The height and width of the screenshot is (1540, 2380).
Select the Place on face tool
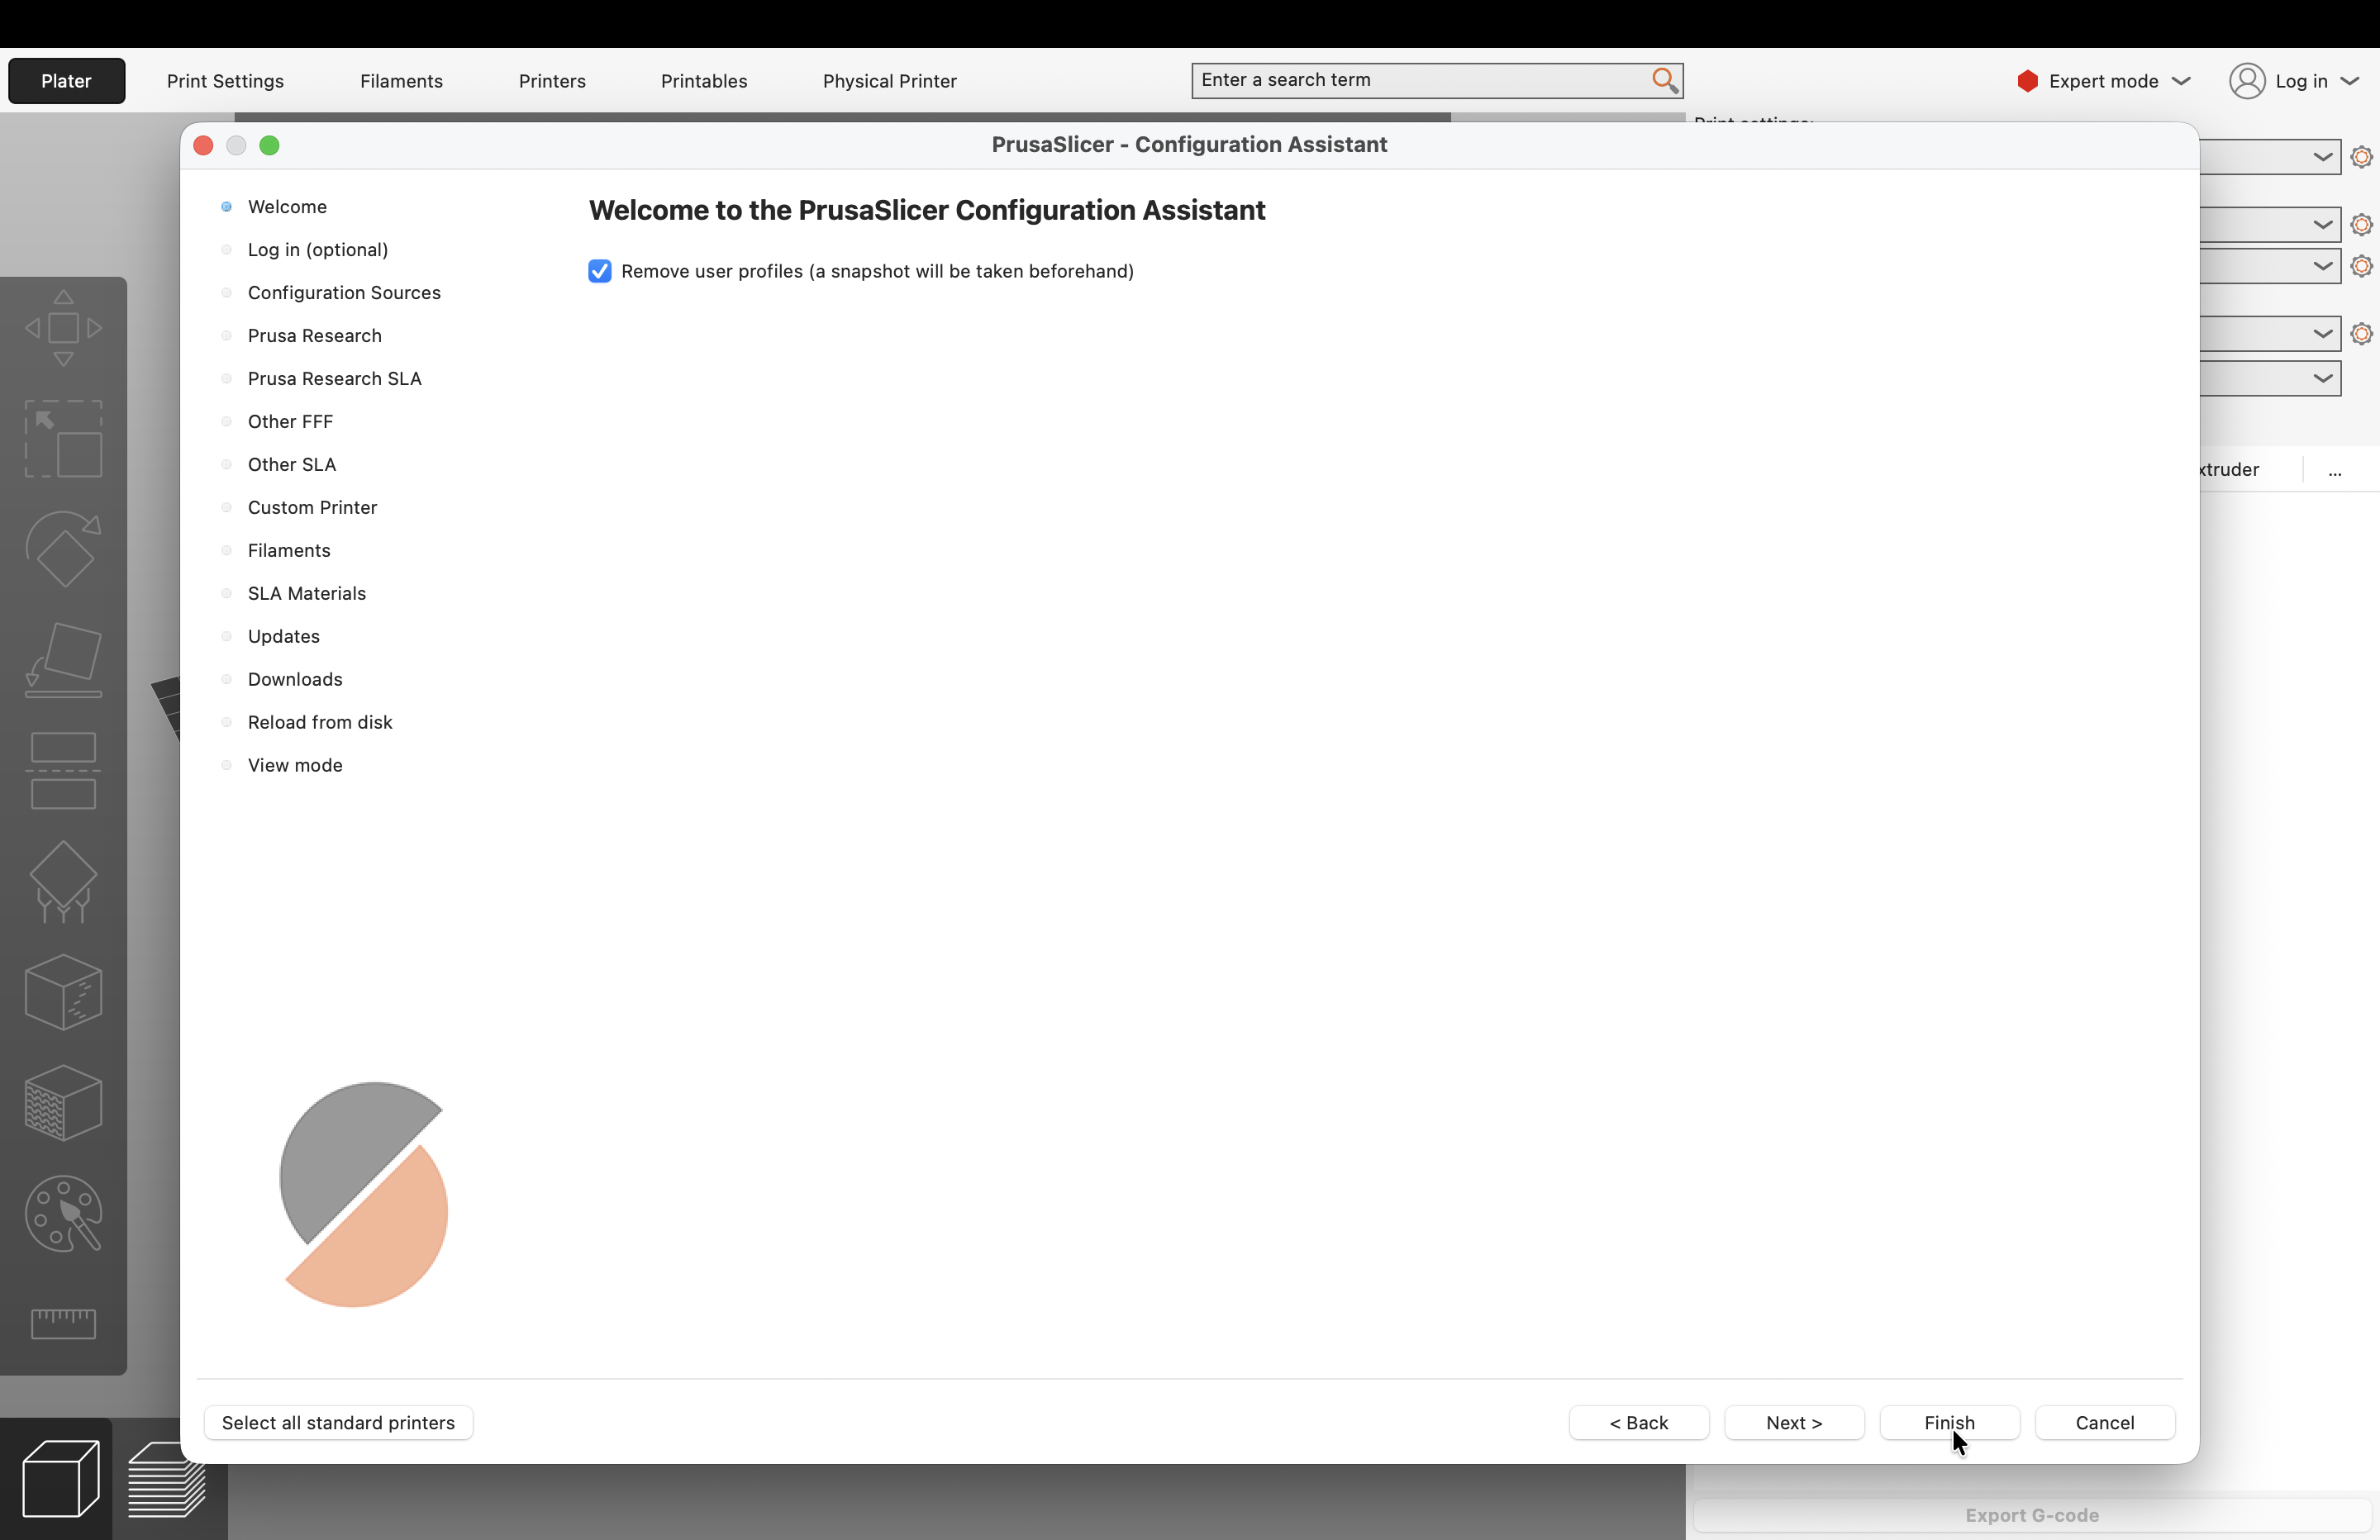(63, 660)
